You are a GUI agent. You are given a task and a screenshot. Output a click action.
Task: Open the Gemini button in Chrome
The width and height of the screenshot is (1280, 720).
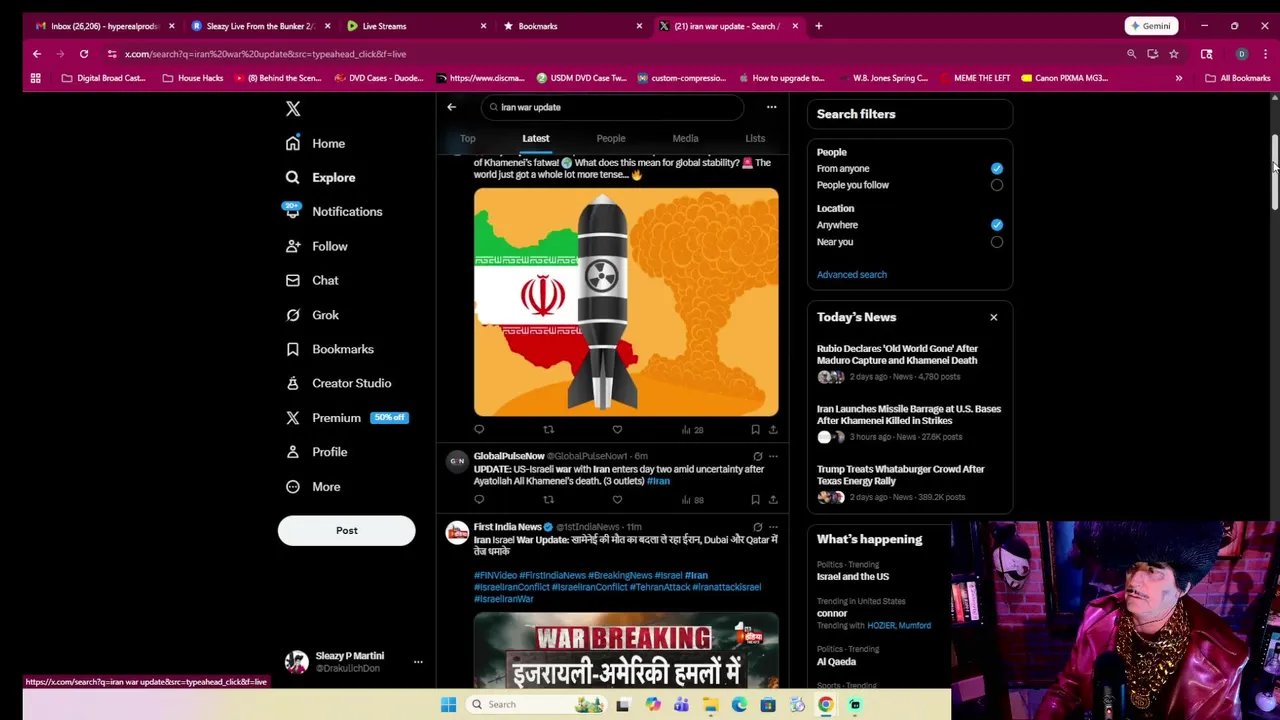tap(1150, 26)
